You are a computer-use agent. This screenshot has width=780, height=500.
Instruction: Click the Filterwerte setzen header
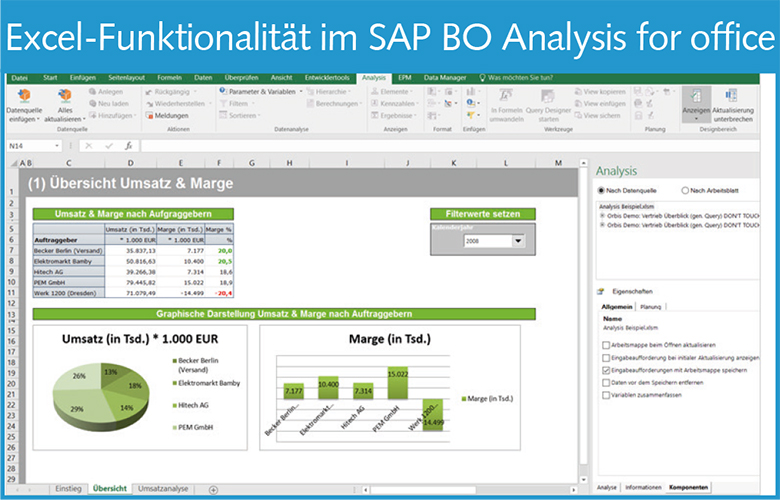pyautogui.click(x=483, y=214)
